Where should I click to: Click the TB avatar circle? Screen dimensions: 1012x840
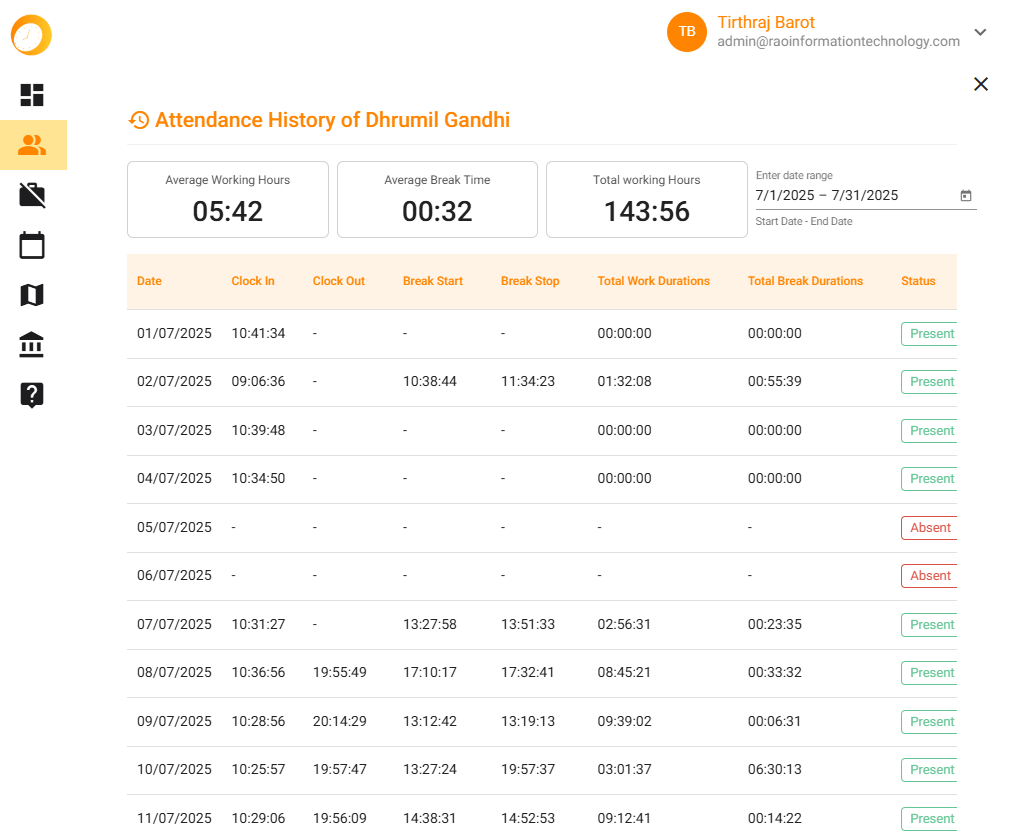click(x=687, y=32)
